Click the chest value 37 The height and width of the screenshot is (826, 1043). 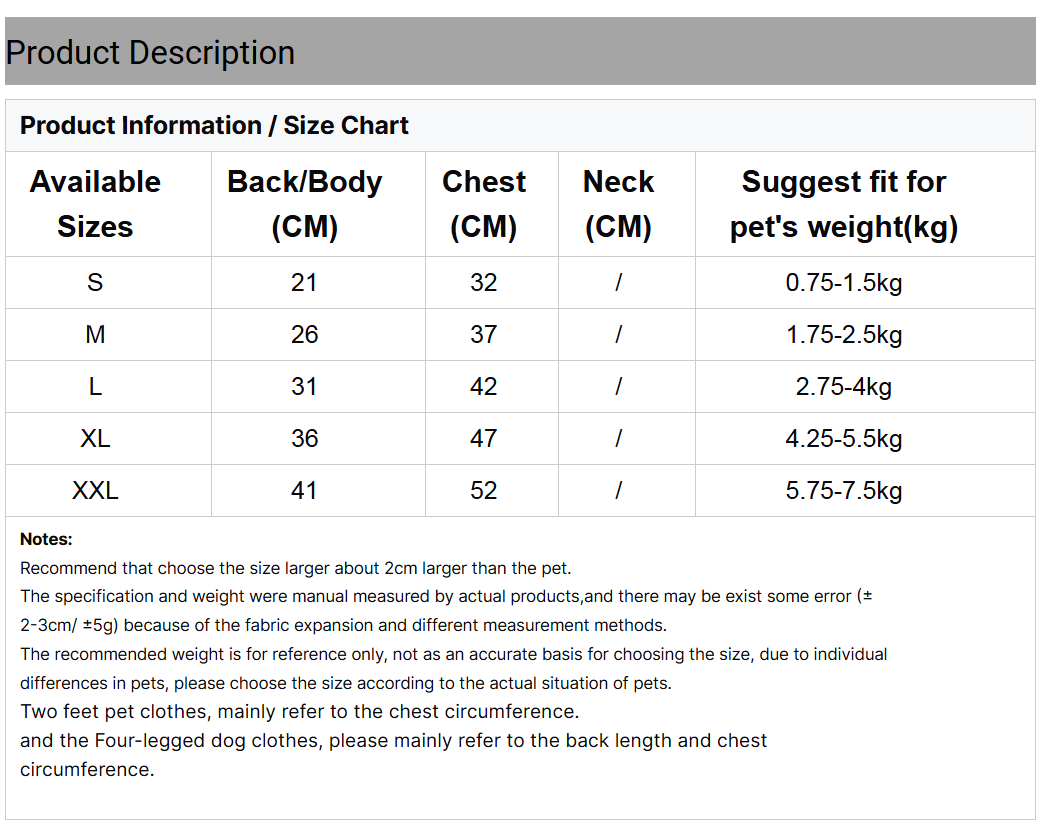[484, 335]
